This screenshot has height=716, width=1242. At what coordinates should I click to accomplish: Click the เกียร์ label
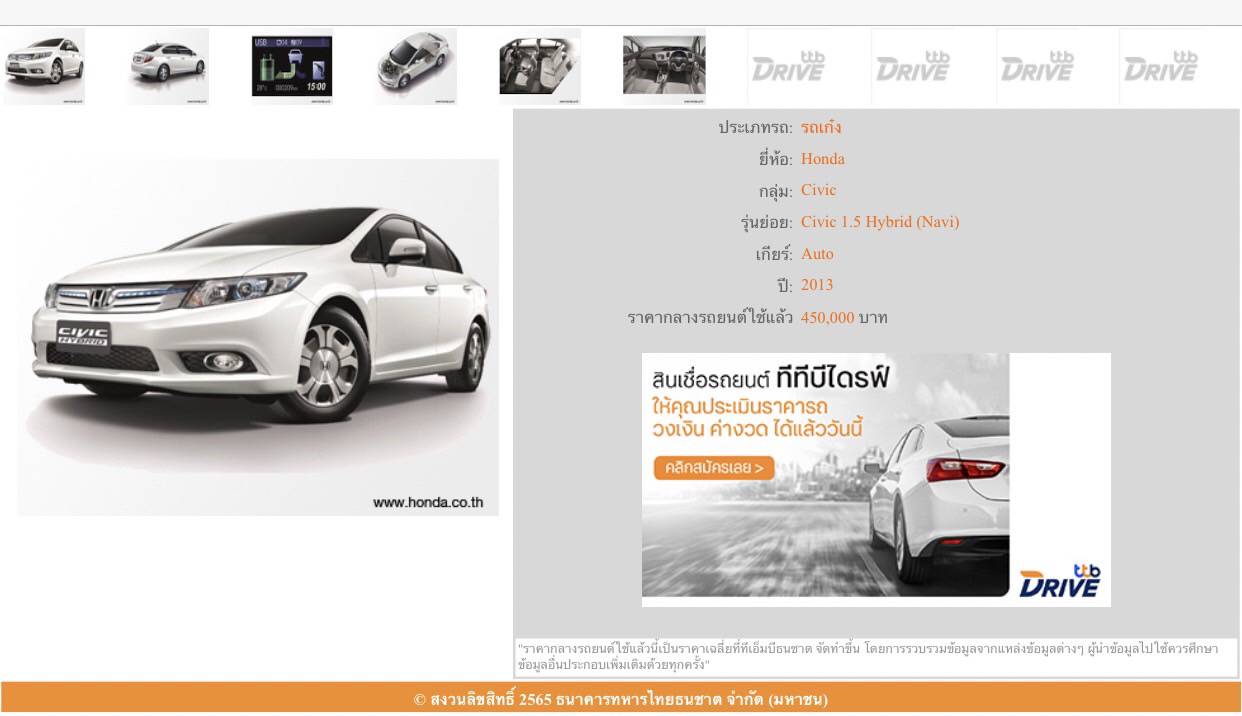tap(774, 254)
